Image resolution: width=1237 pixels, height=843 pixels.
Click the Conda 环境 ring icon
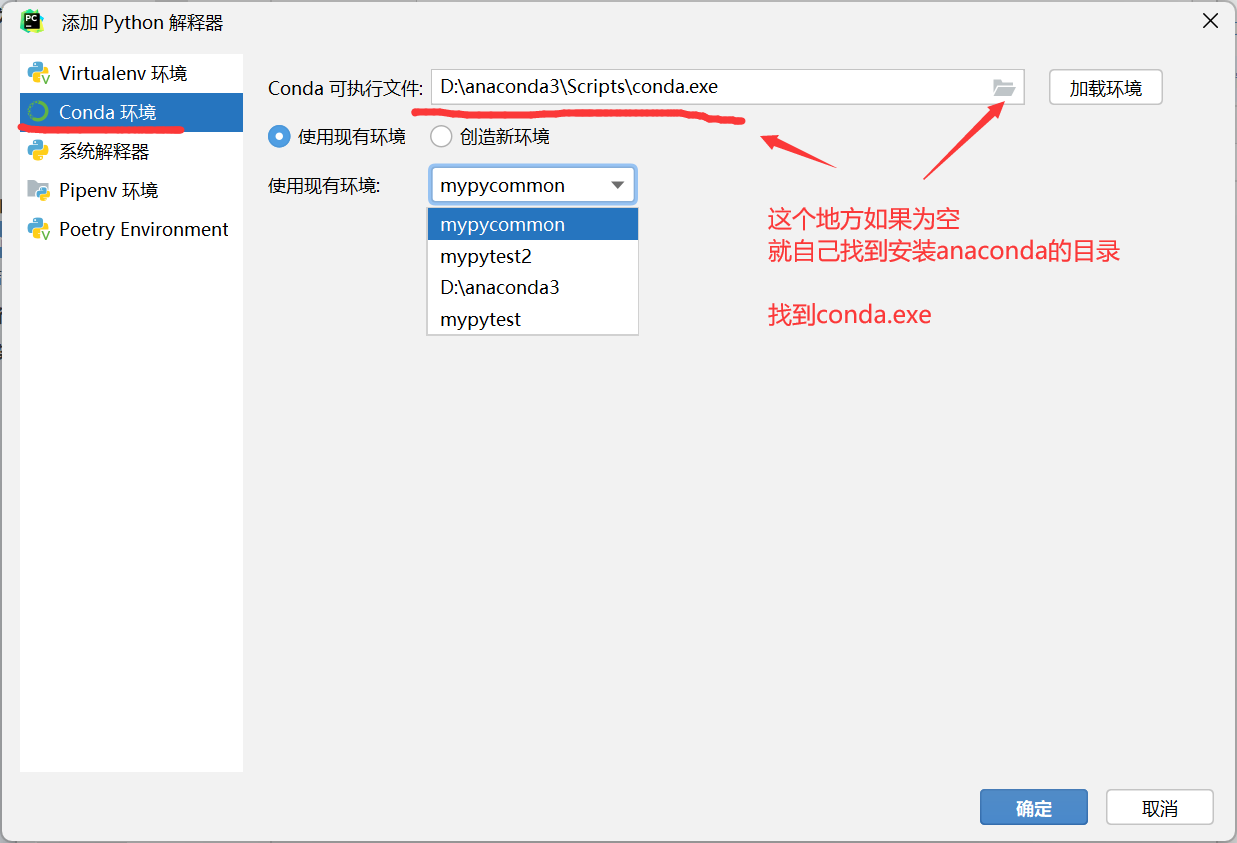[39, 112]
